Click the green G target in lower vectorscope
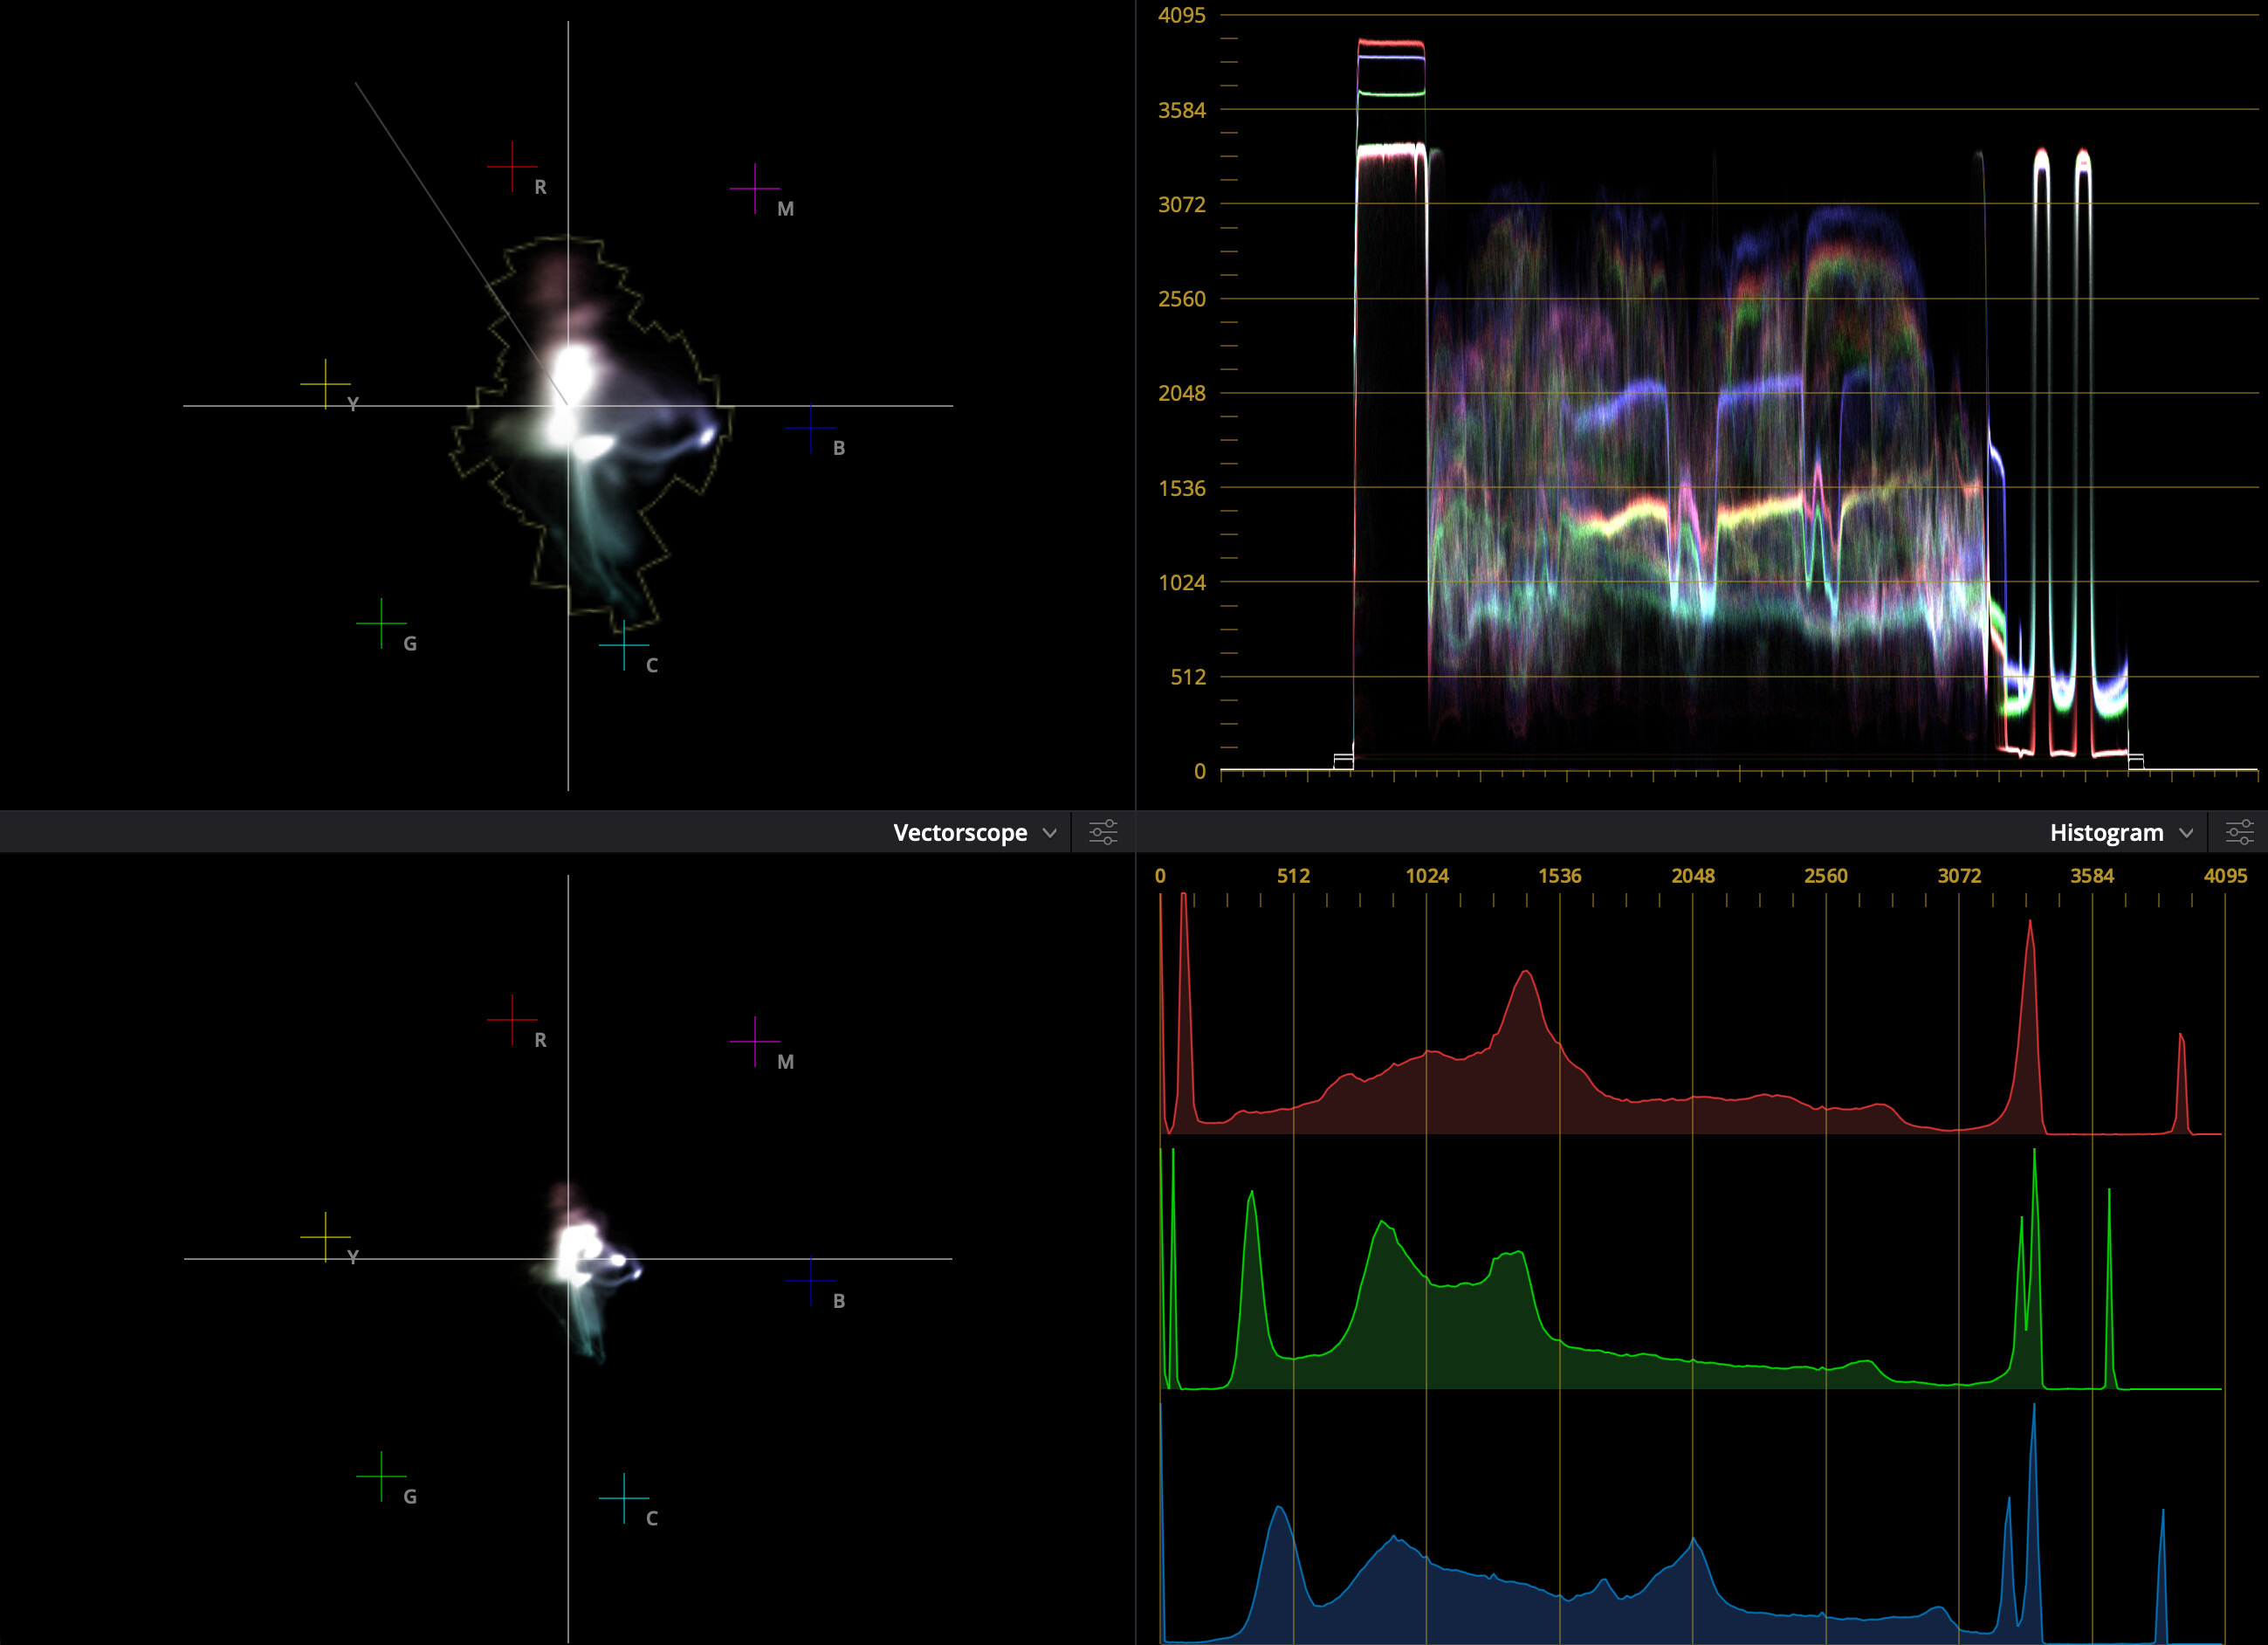Screen dimensions: 2268x1645 click(381, 1476)
